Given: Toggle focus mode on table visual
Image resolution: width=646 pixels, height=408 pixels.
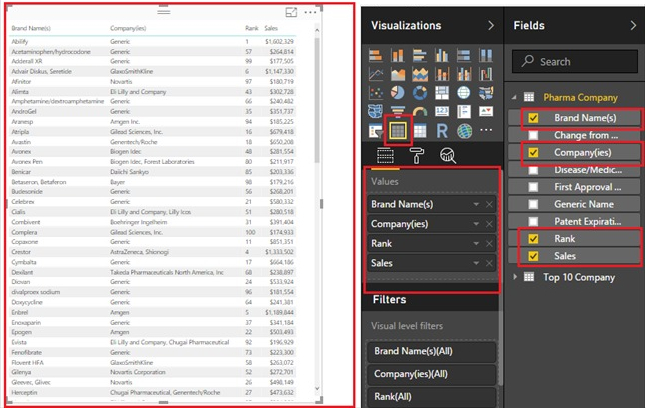Looking at the screenshot, I should [291, 12].
